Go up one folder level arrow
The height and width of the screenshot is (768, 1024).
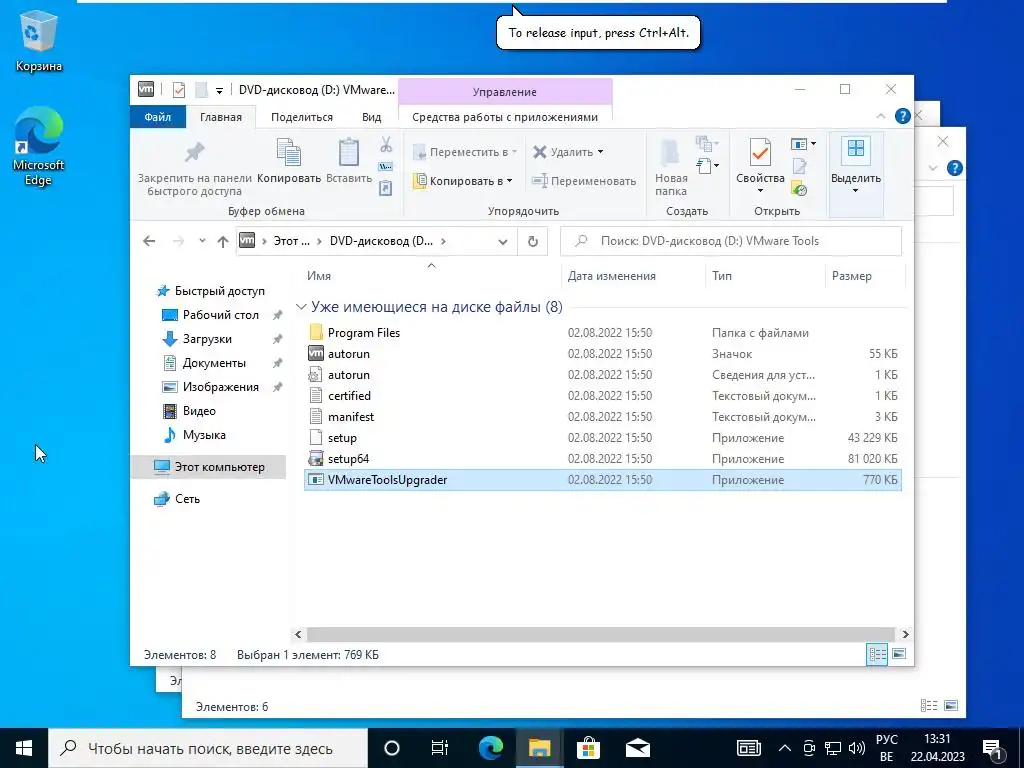[223, 241]
